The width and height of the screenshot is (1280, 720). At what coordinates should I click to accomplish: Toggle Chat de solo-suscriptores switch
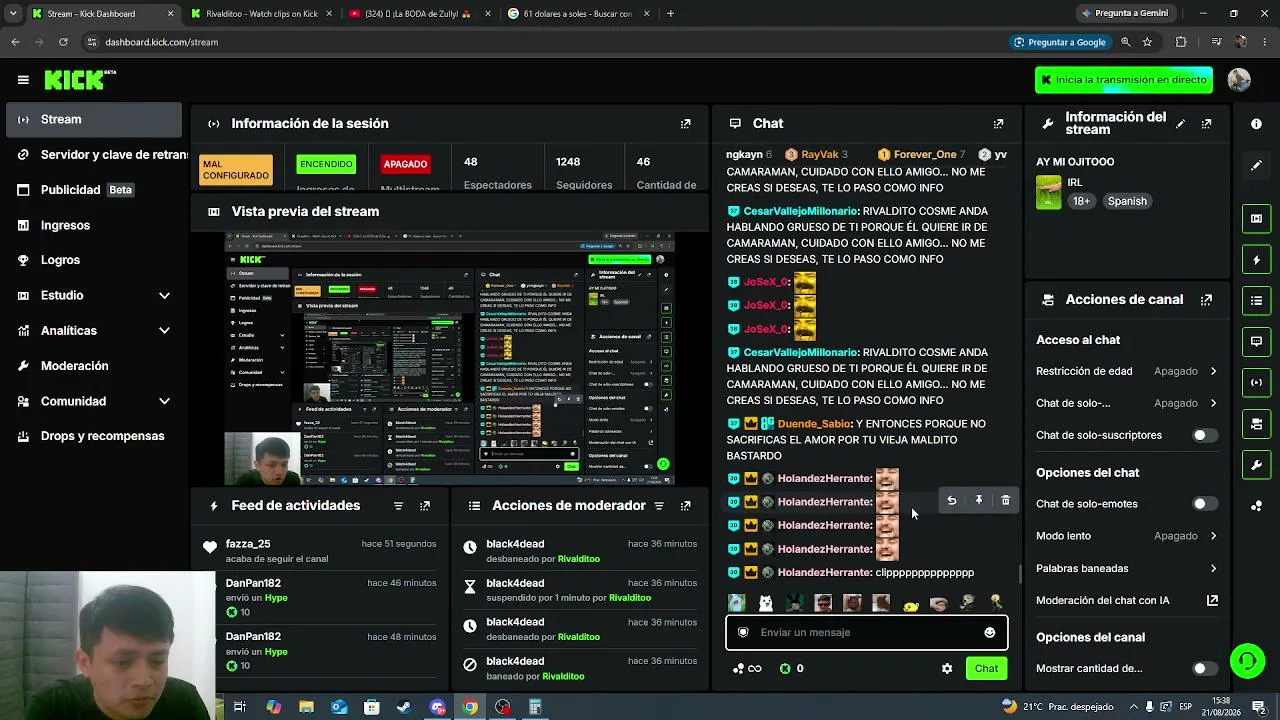click(1205, 436)
